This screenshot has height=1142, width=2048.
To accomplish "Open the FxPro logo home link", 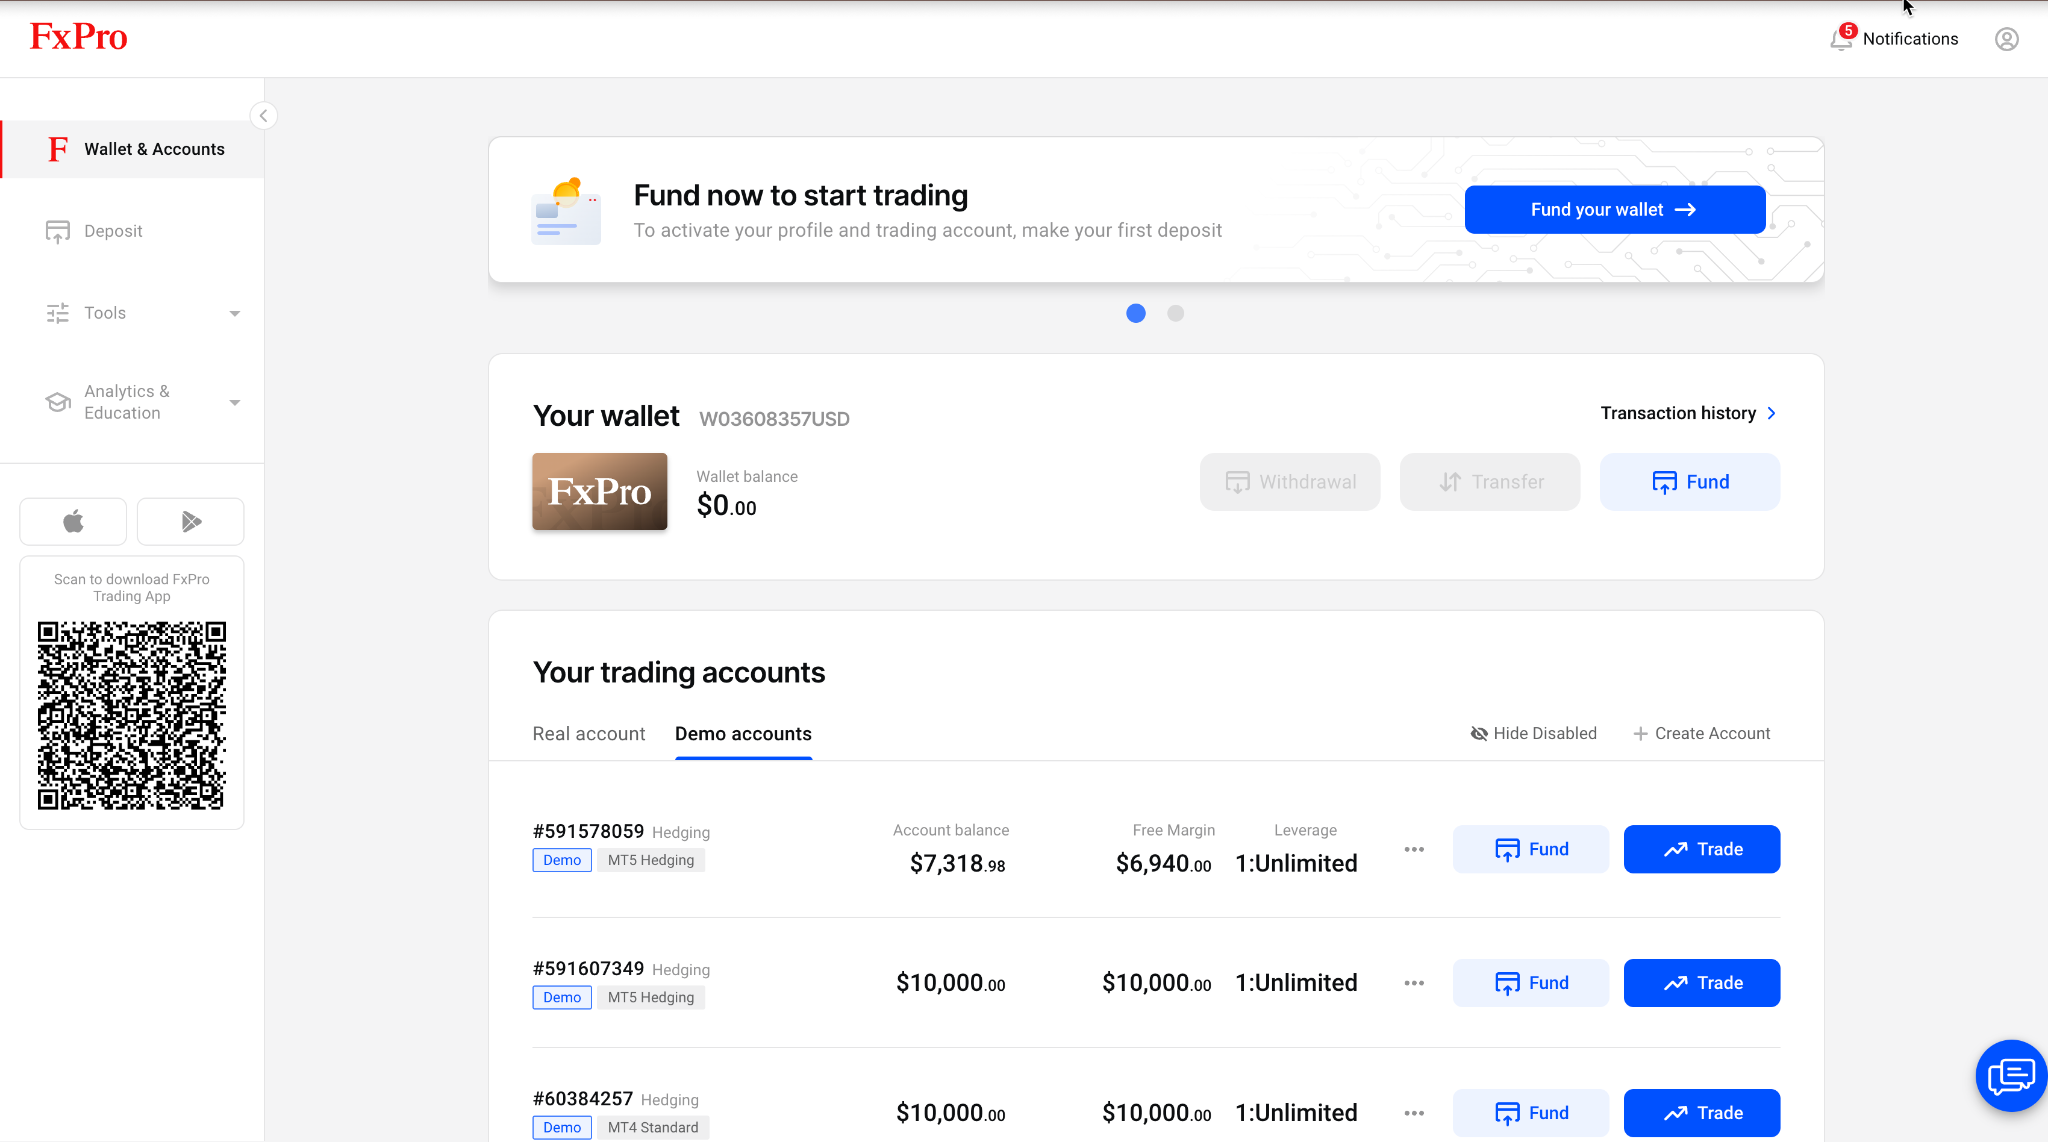I will (x=79, y=37).
